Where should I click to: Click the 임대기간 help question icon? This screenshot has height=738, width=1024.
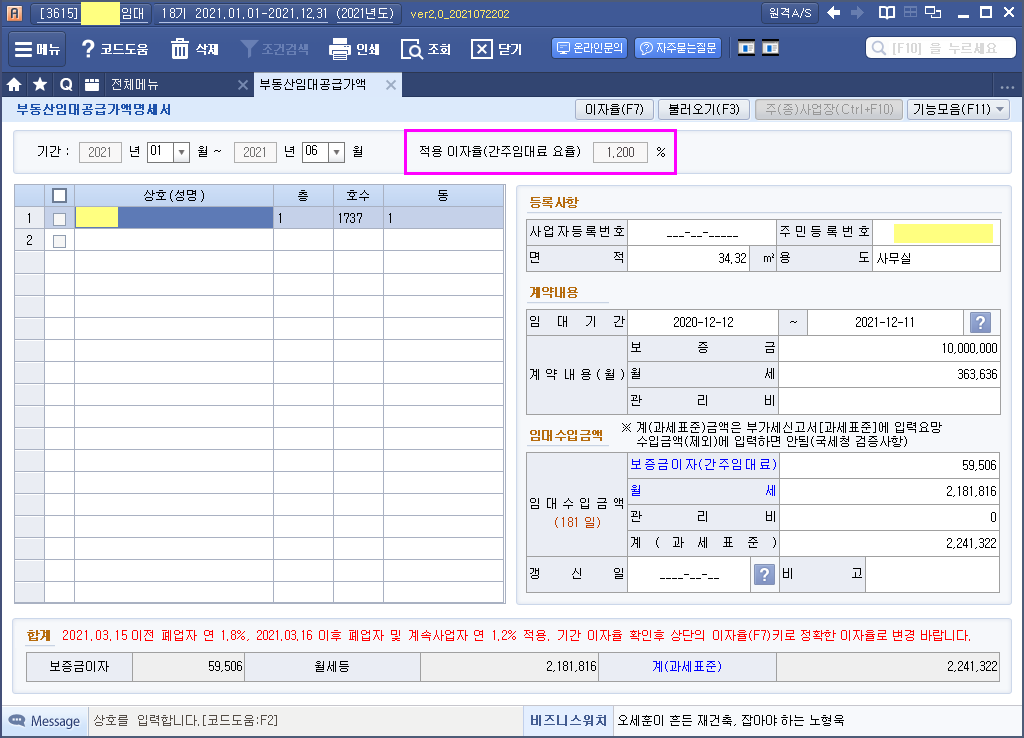click(x=980, y=322)
